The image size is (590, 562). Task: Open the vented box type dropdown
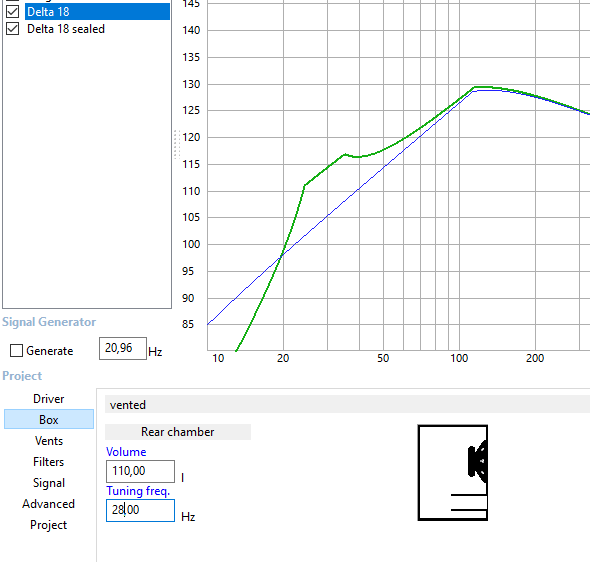click(347, 404)
